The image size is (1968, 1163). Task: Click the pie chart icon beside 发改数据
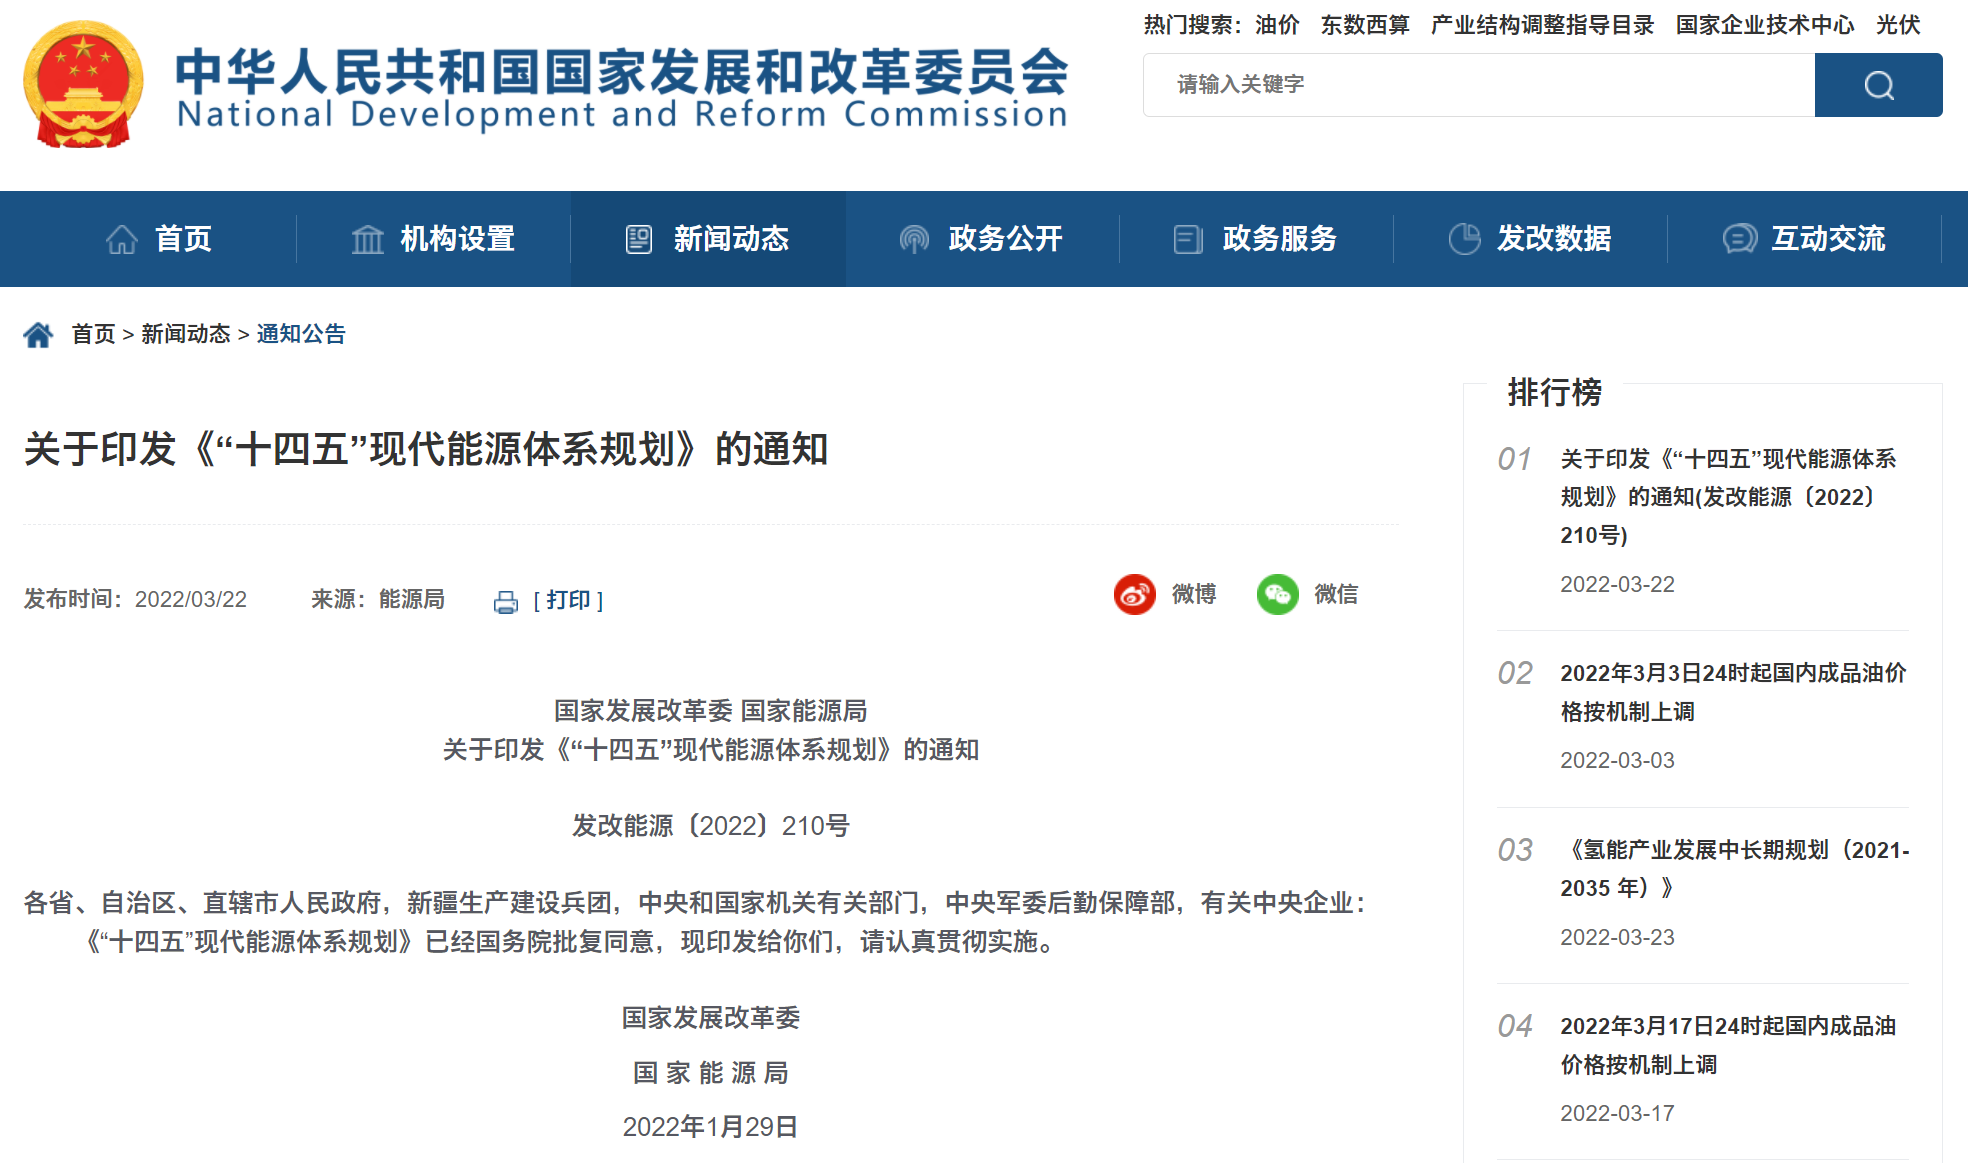tap(1464, 239)
